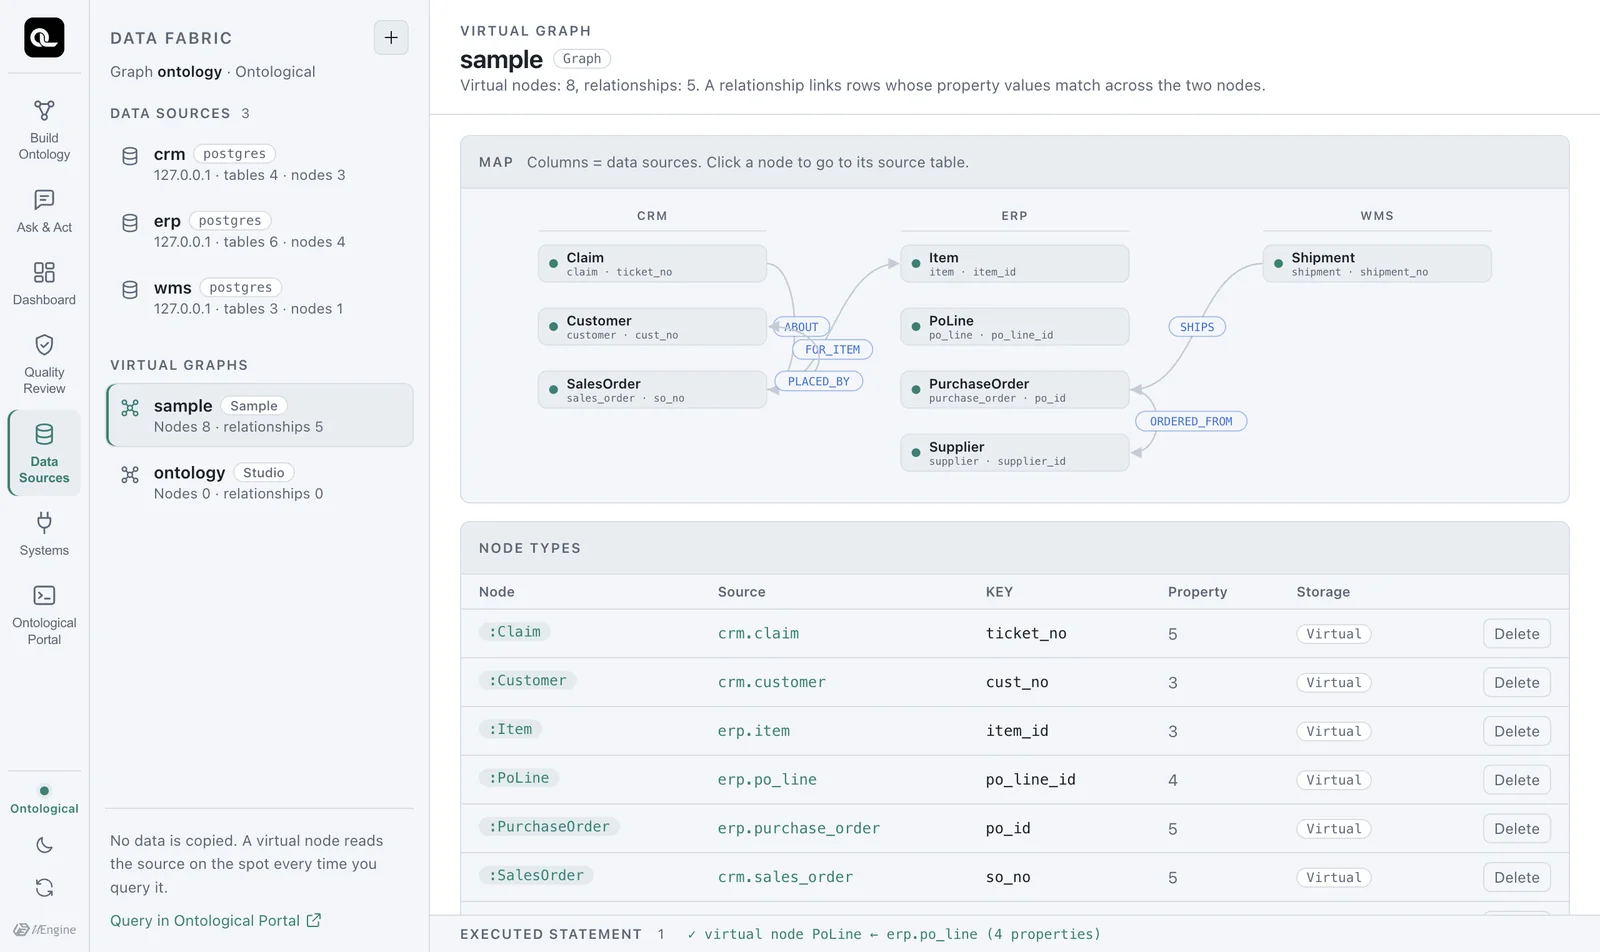Toggle dark mode moon icon
The width and height of the screenshot is (1600, 952).
44,846
